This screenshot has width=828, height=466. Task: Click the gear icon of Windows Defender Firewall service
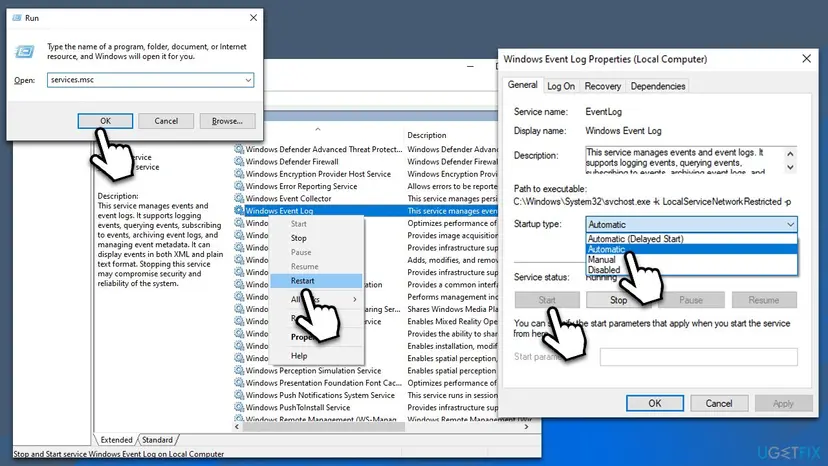(239, 162)
